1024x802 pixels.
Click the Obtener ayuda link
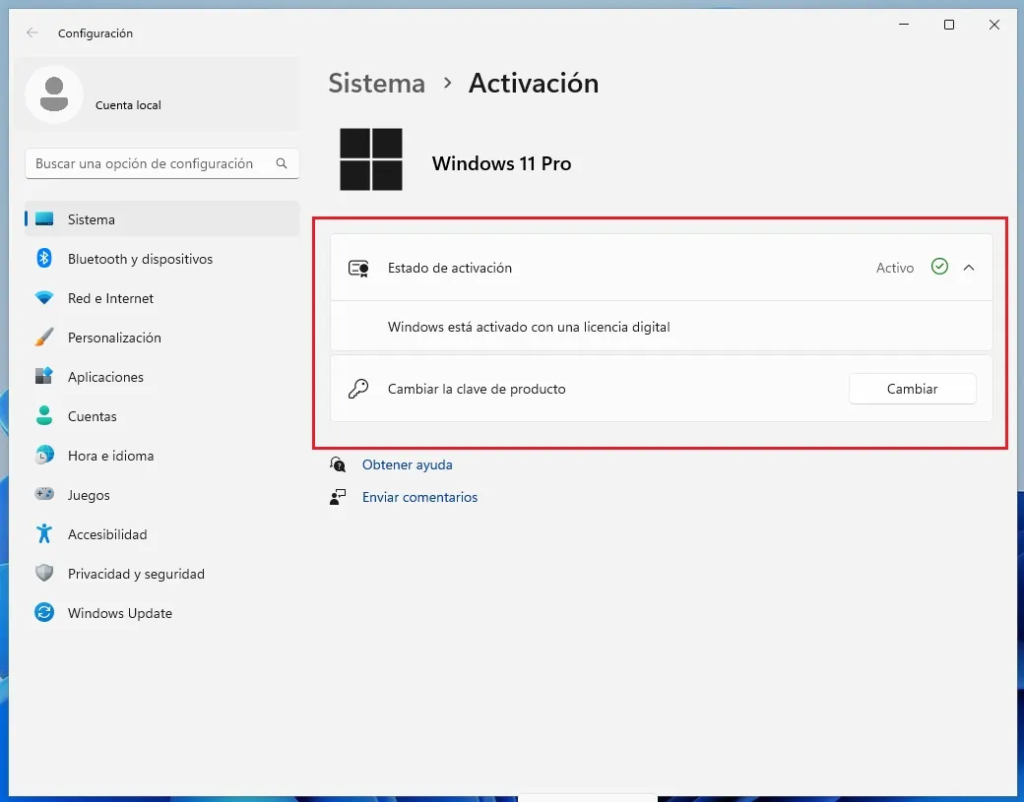tap(408, 464)
